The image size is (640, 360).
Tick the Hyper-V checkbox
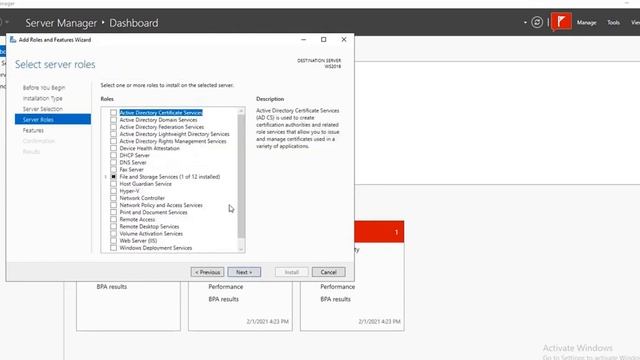pyautogui.click(x=113, y=191)
